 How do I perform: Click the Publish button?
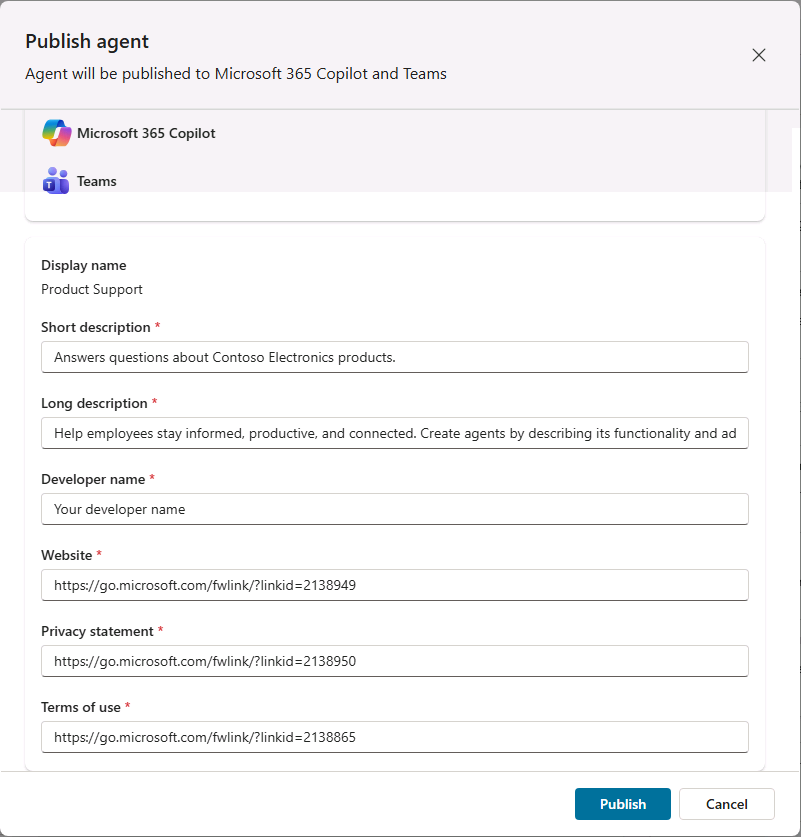tap(622, 804)
